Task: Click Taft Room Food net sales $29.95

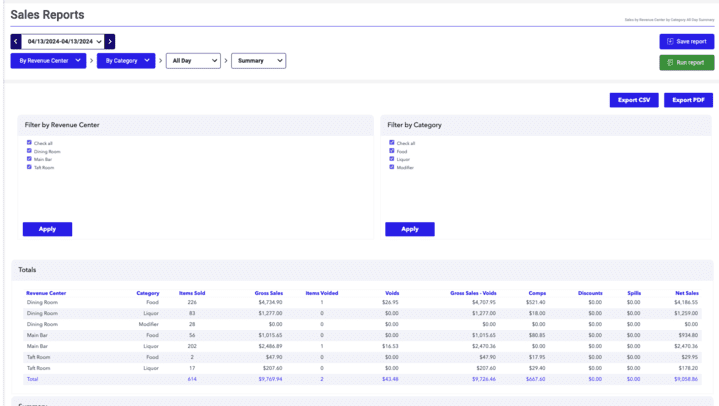Action: 690,357
